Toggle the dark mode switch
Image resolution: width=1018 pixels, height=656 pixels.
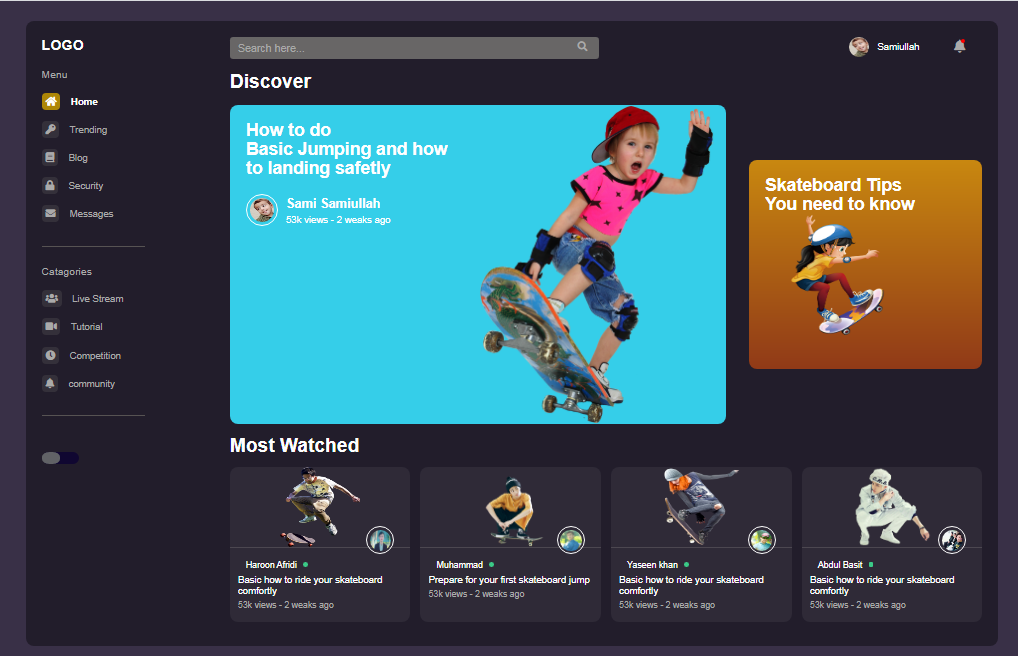[x=60, y=458]
